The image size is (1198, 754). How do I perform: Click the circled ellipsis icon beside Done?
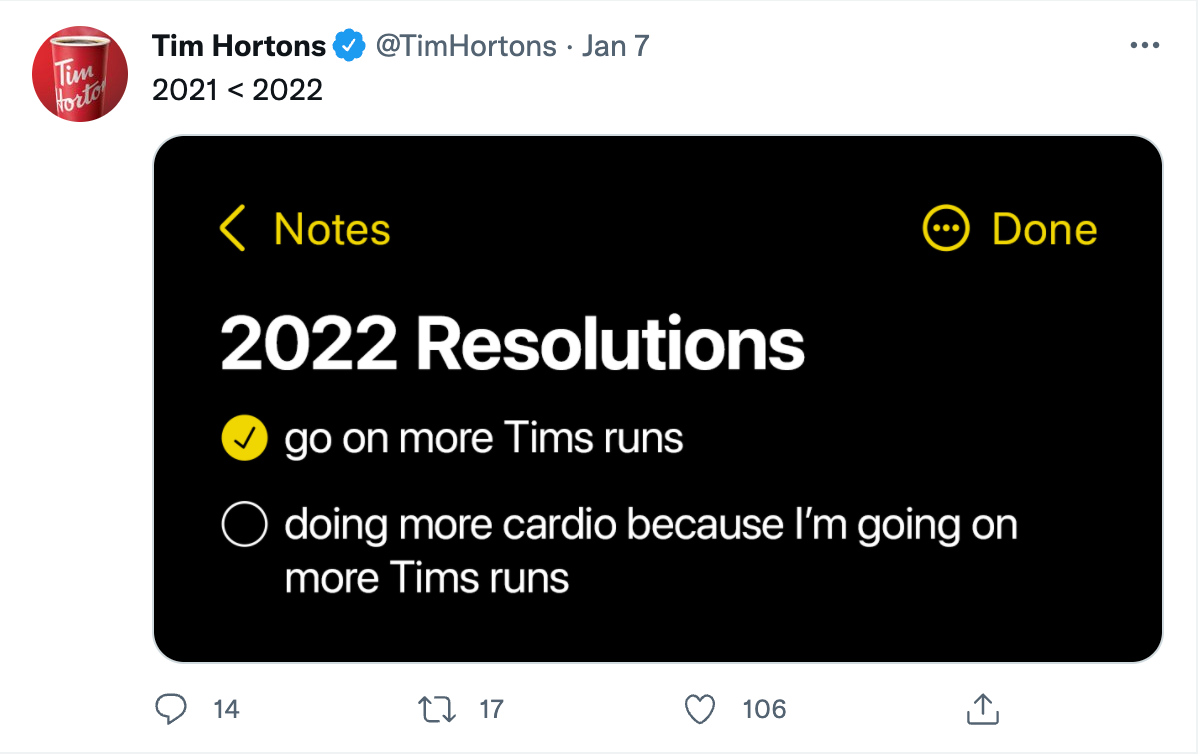click(x=946, y=228)
